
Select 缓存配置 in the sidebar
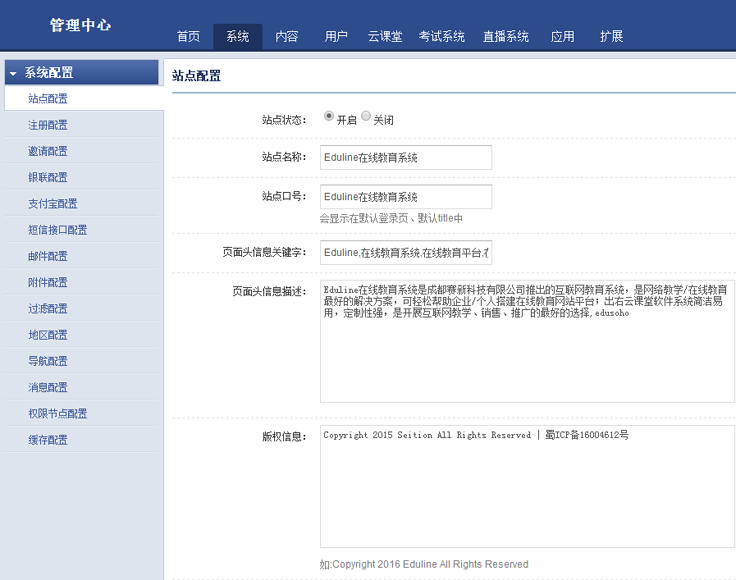[x=48, y=440]
